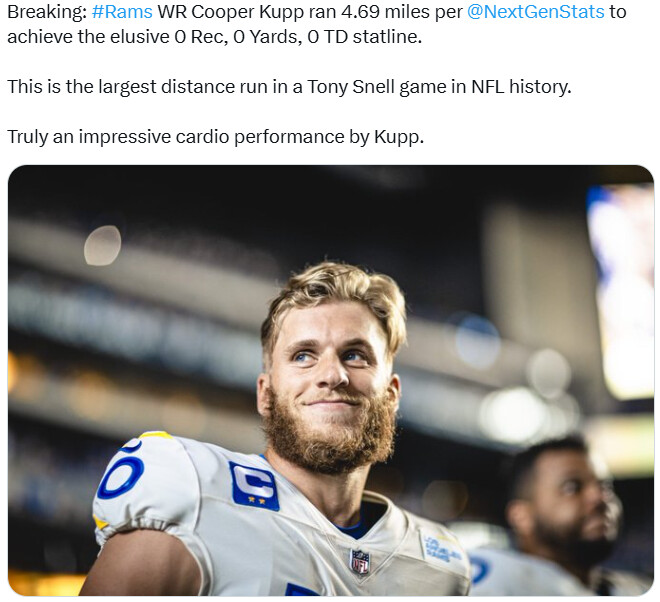Click the round light orb upper left
The height and width of the screenshot is (602, 660).
click(102, 245)
